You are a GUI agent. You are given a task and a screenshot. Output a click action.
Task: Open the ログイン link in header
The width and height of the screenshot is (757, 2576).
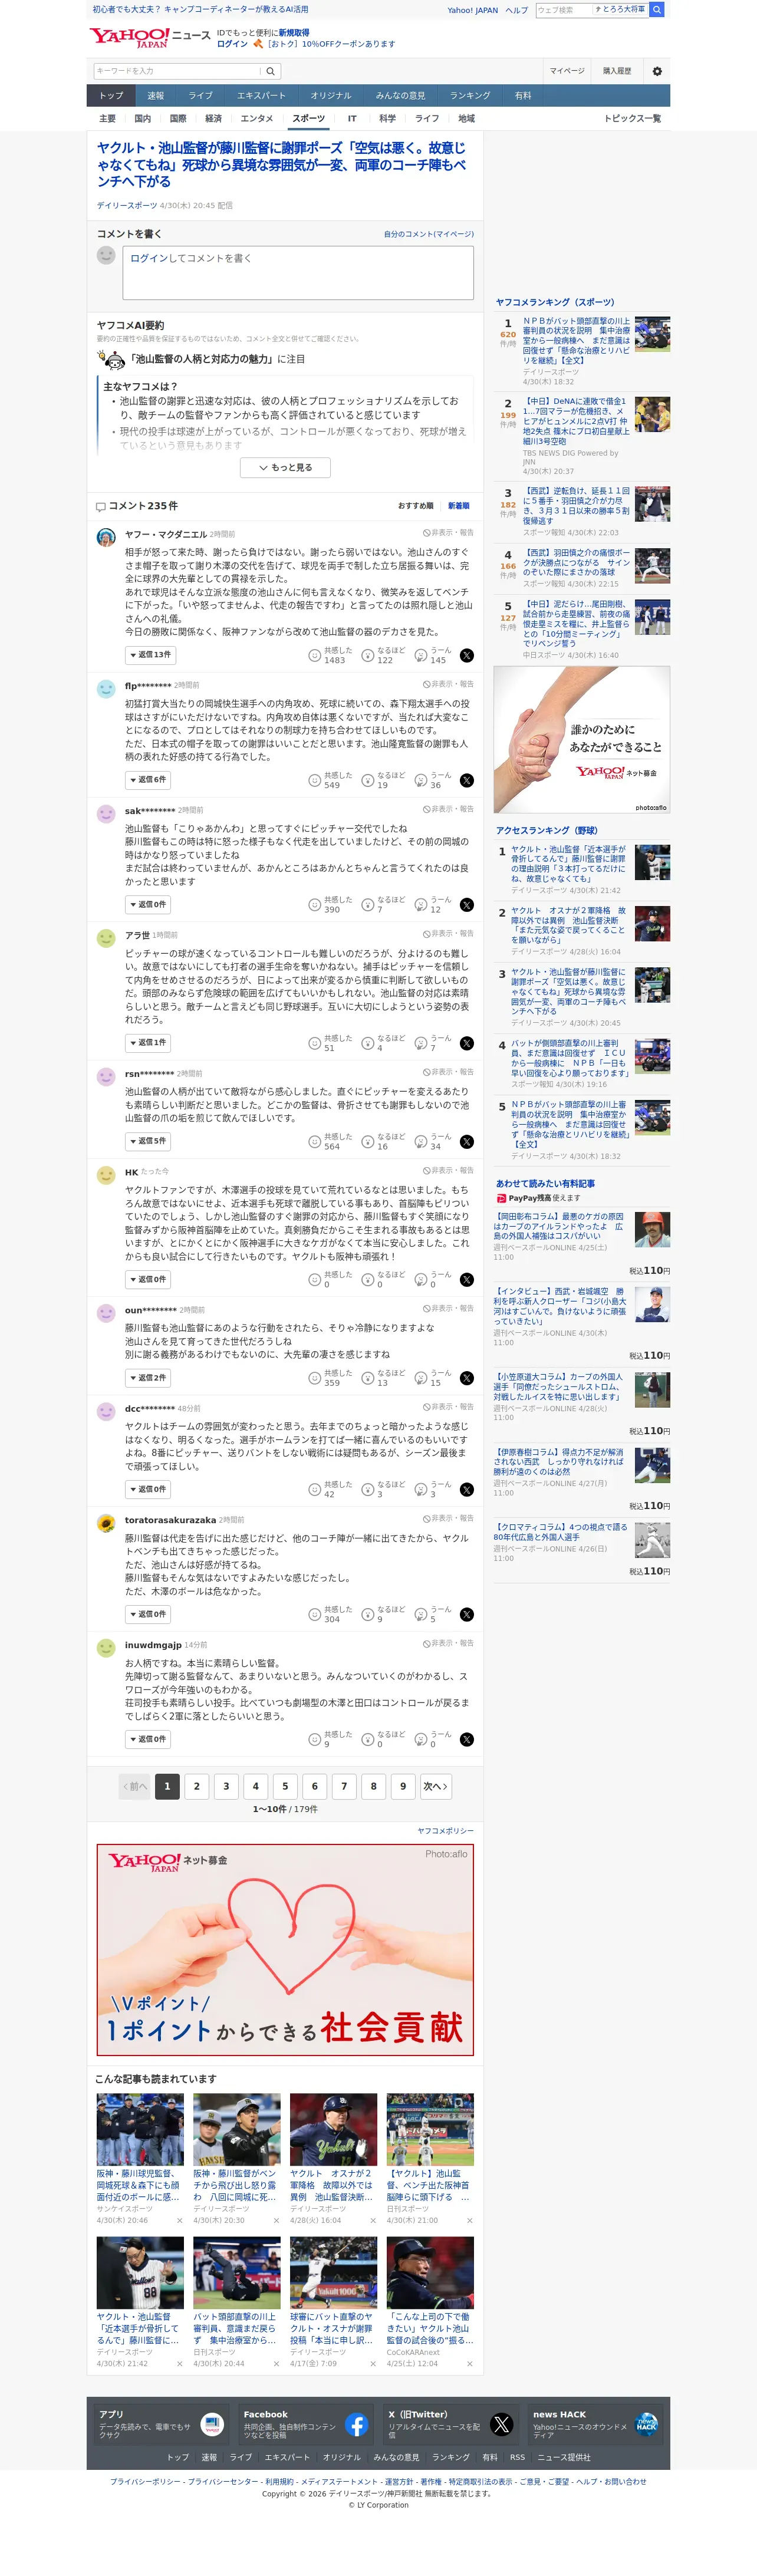click(x=232, y=44)
